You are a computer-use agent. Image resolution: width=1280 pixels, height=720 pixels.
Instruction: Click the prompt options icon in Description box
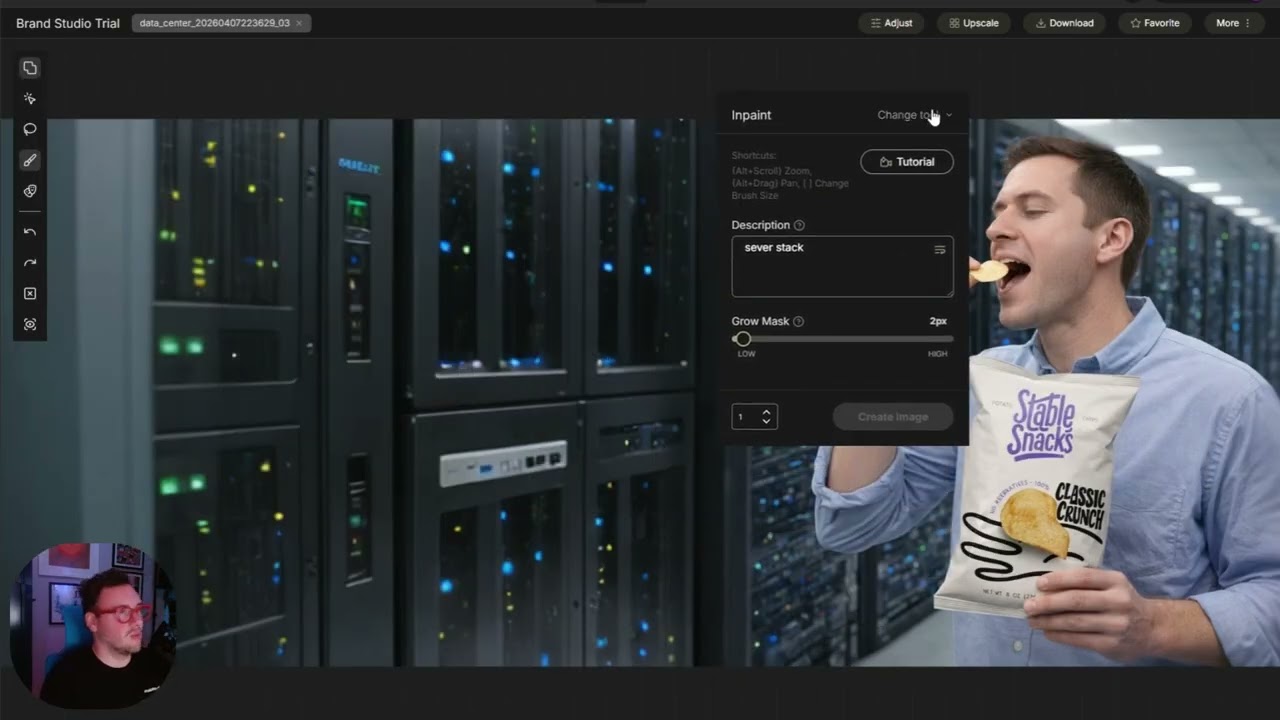click(x=940, y=250)
